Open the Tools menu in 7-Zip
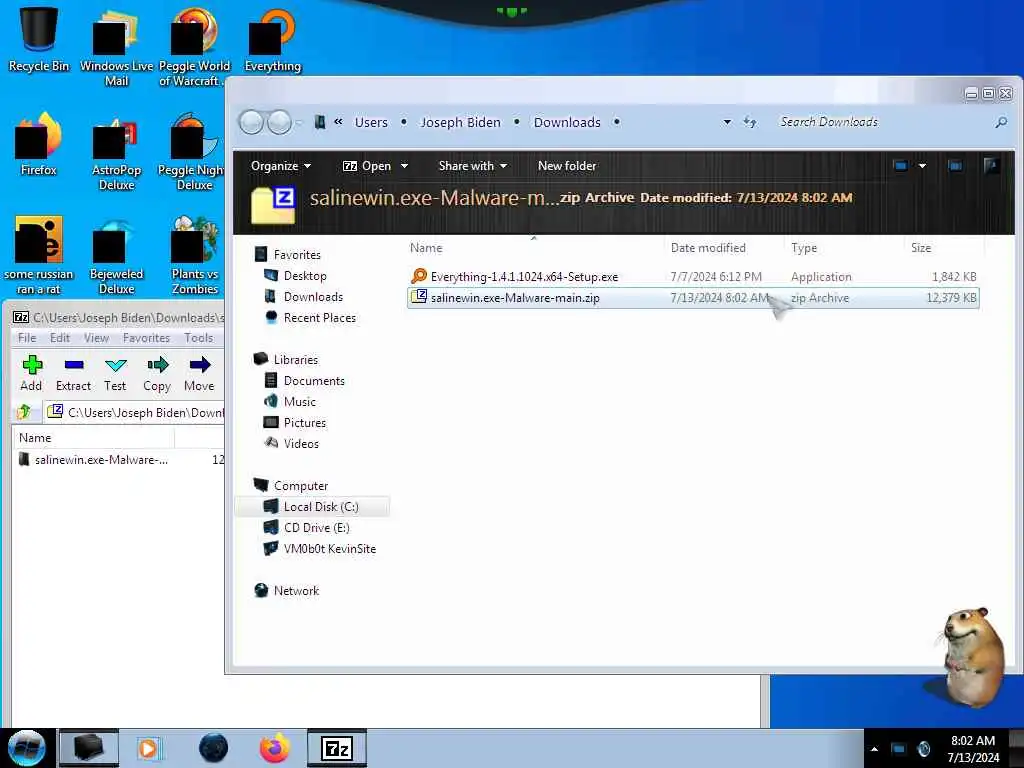1024x768 pixels. click(x=199, y=338)
